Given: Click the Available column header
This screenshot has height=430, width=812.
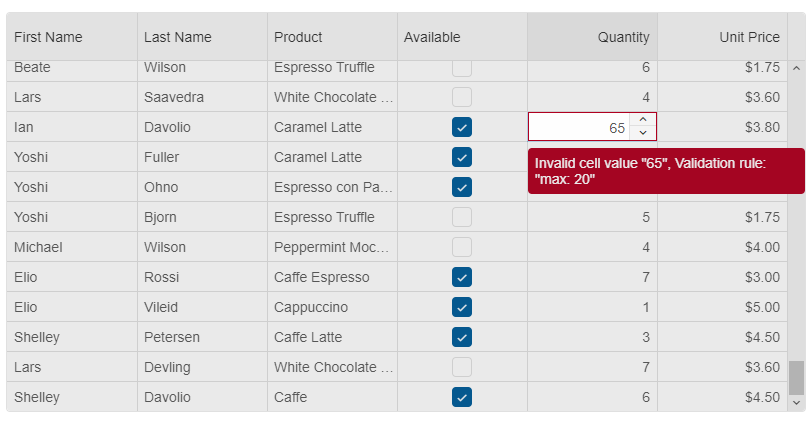Looking at the screenshot, I should click(x=432, y=37).
